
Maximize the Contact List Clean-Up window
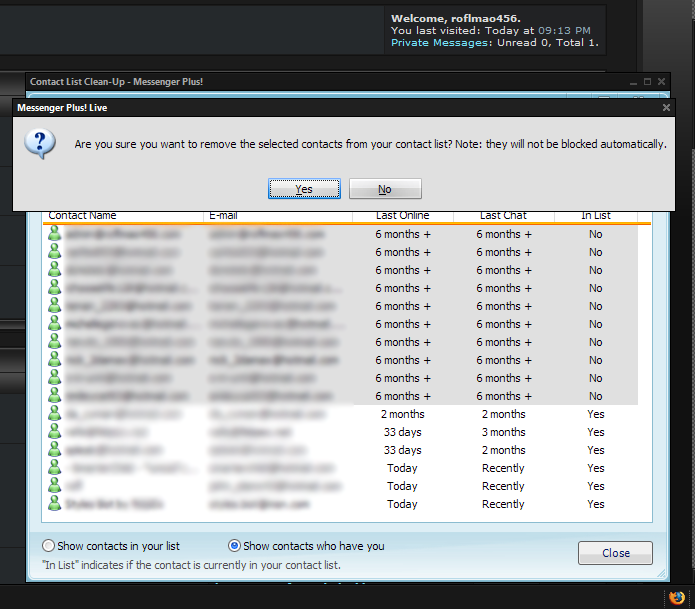647,82
